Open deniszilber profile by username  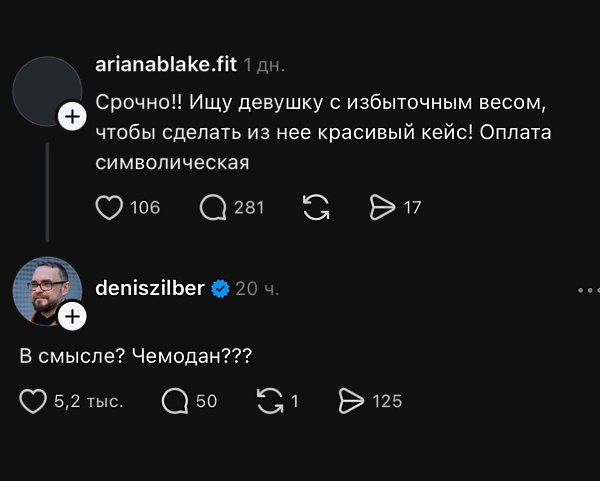[150, 288]
